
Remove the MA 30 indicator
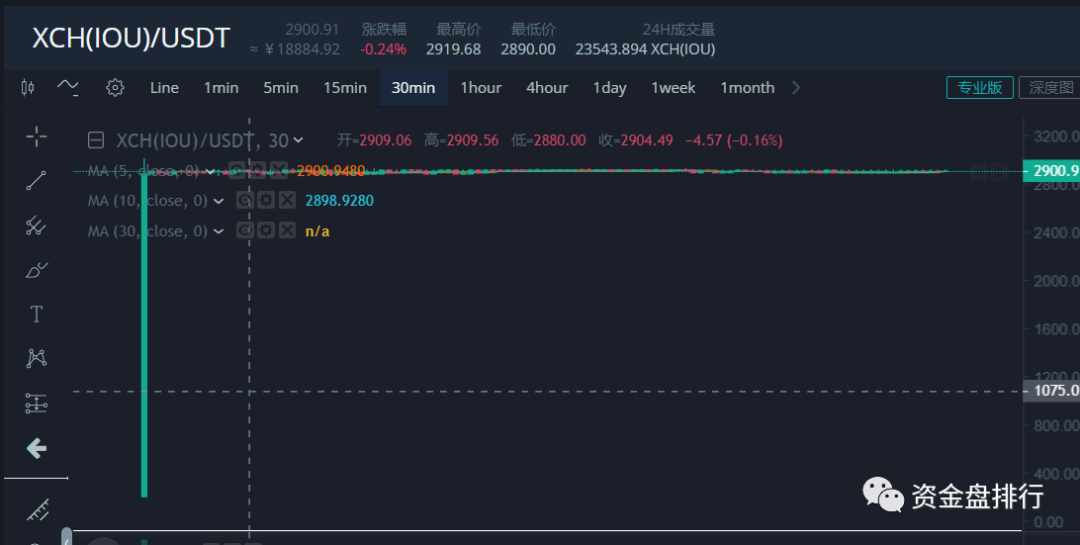point(287,231)
